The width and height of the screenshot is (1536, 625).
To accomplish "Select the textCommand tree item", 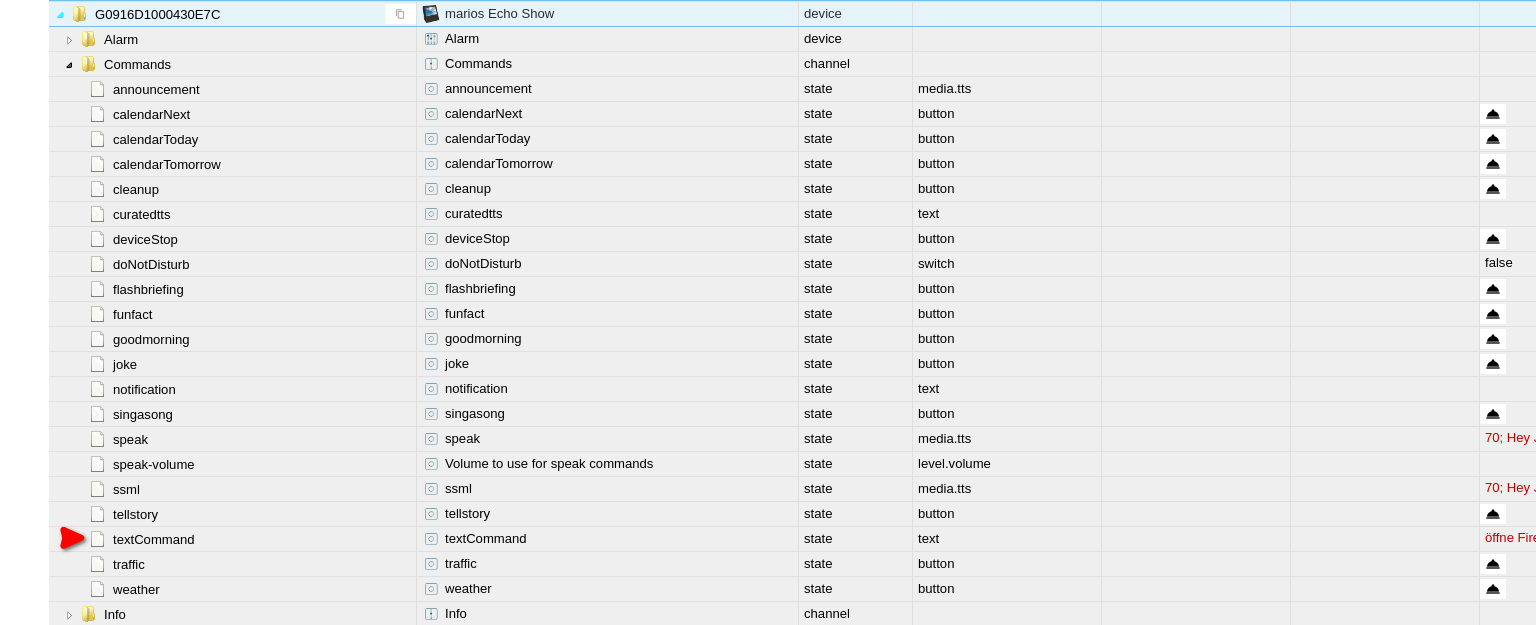I will (153, 539).
